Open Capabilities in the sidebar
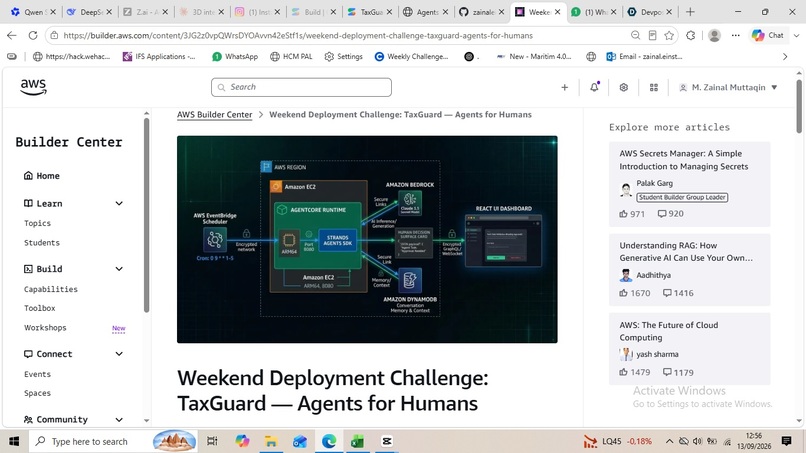The width and height of the screenshot is (806, 453). (50, 289)
